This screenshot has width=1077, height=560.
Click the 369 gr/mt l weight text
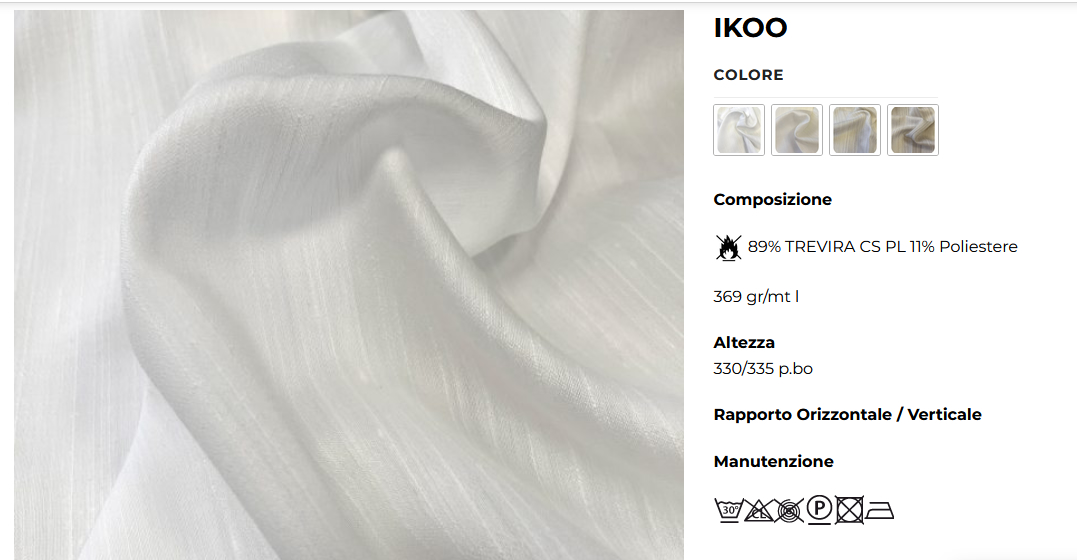pyautogui.click(x=756, y=297)
